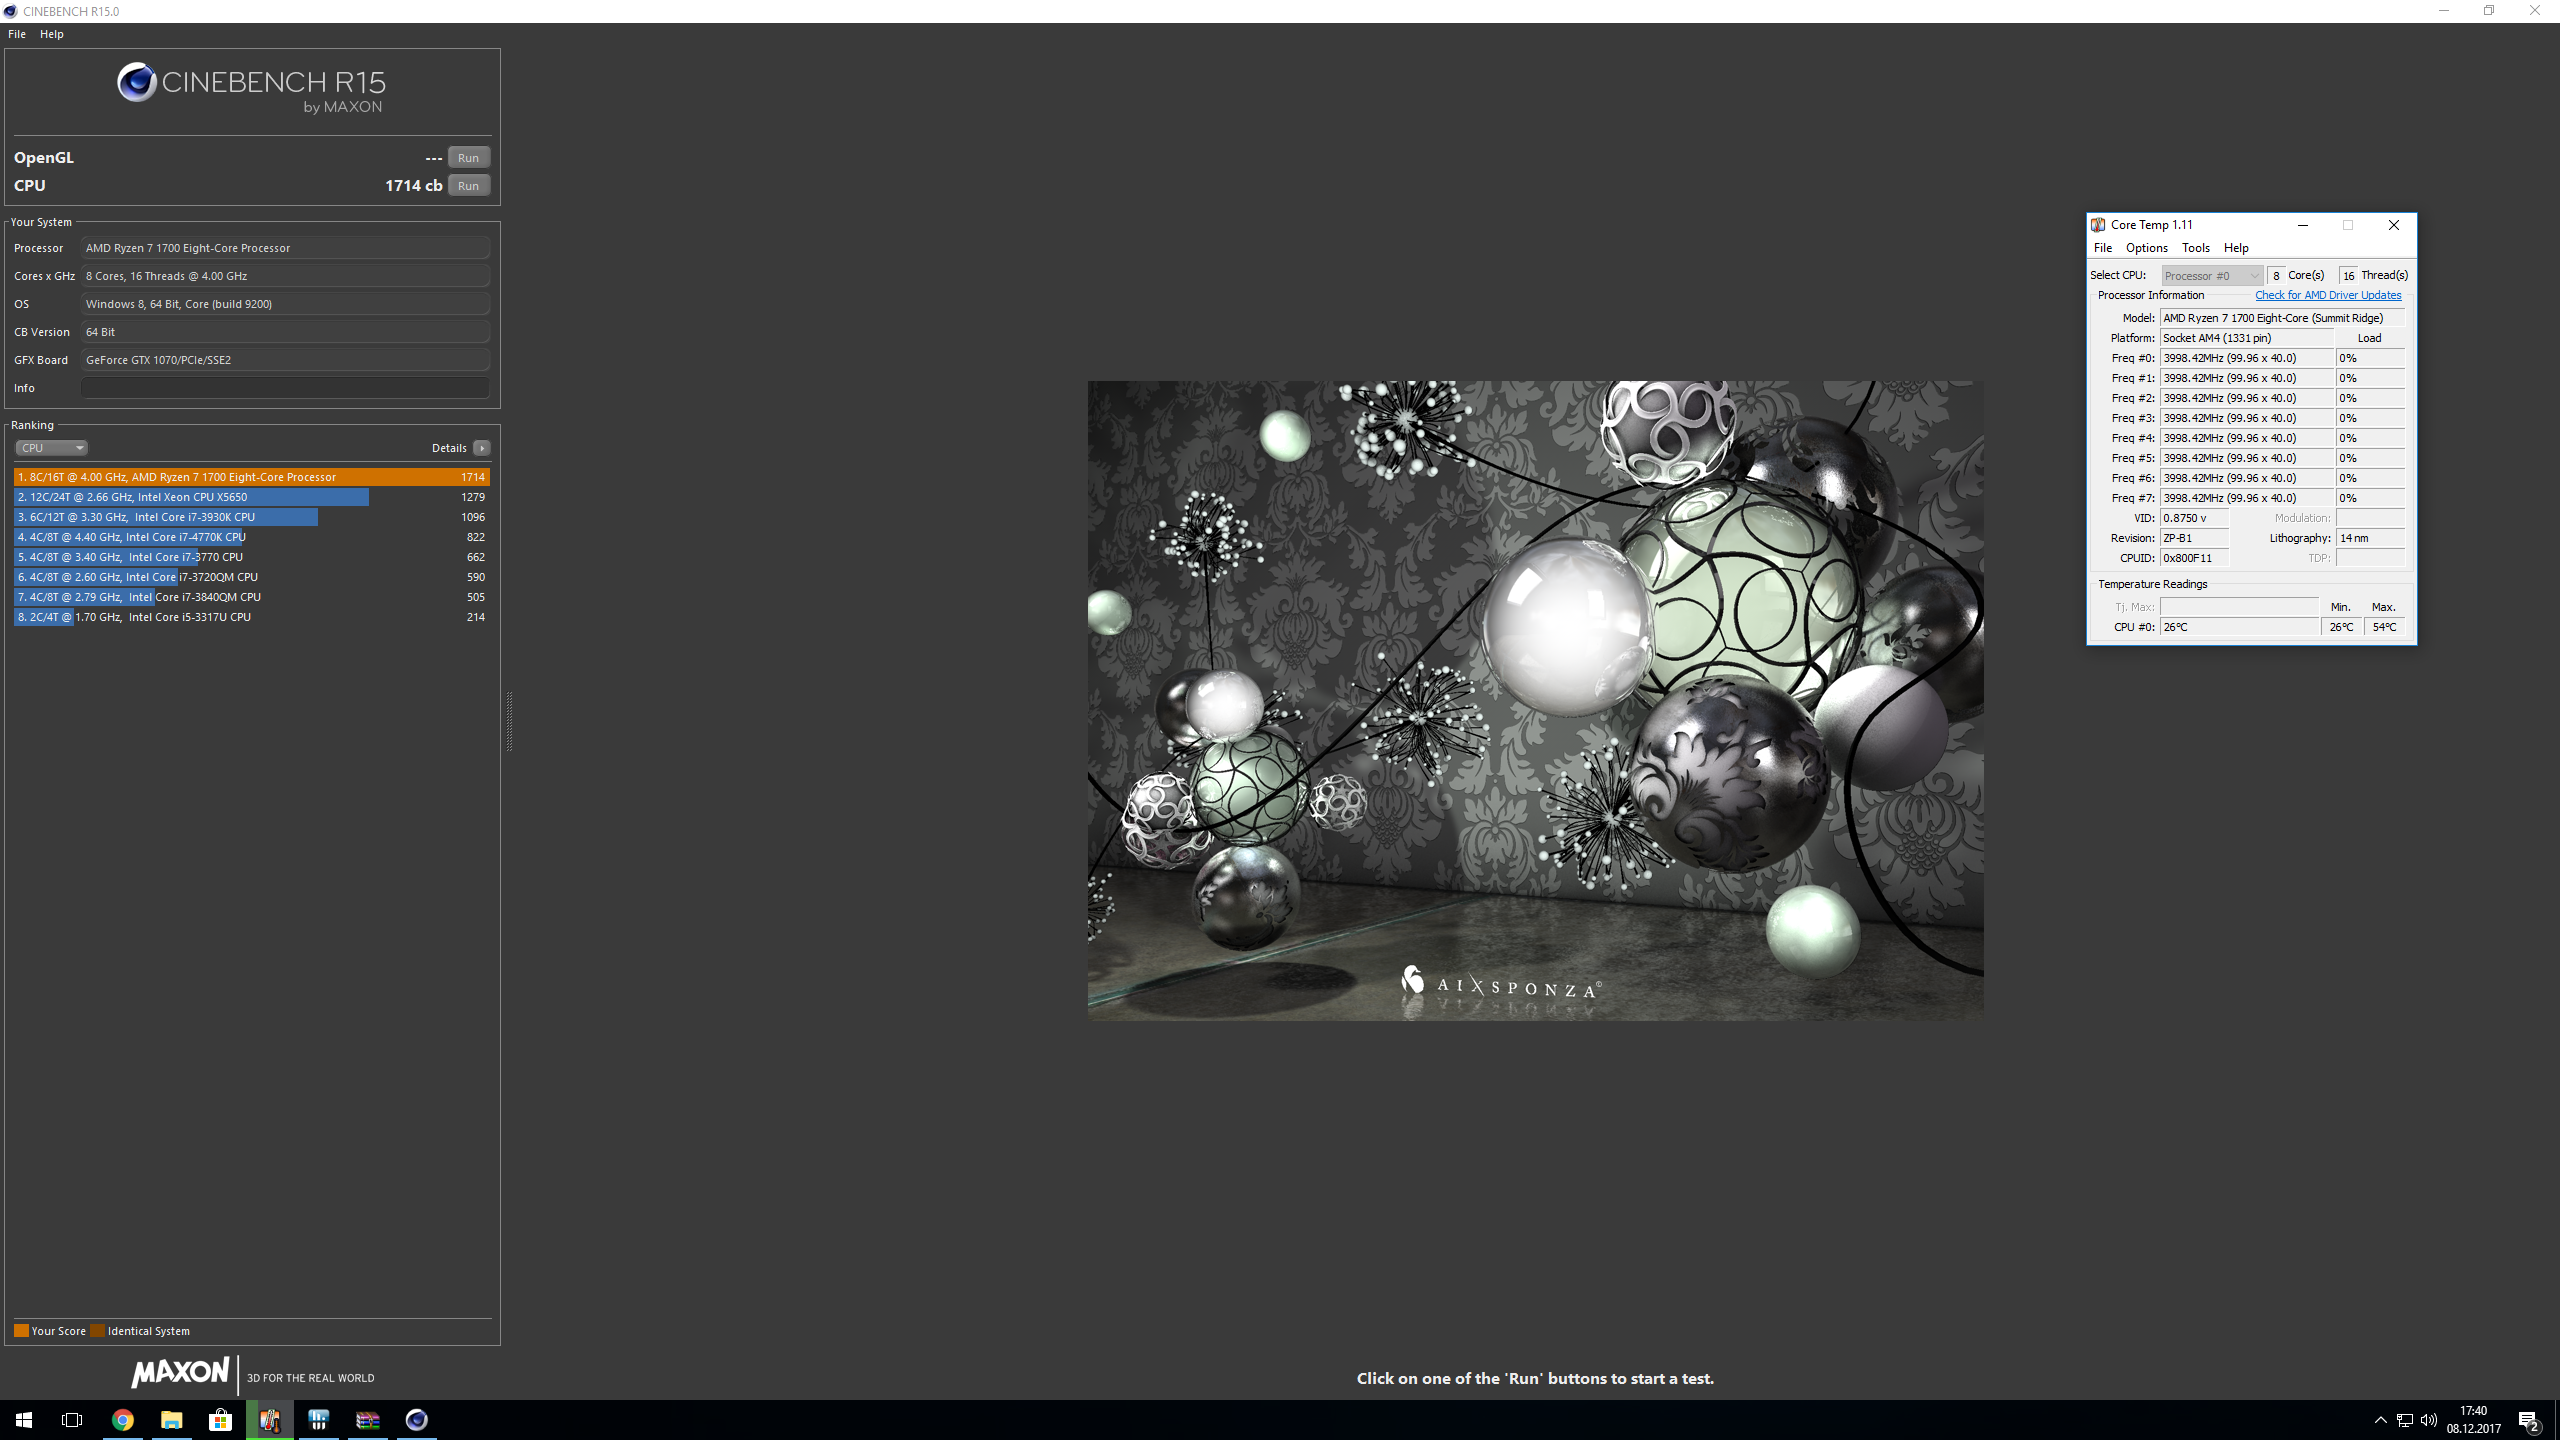Open File Explorer from taskbar
This screenshot has height=1440, width=2560.
[171, 1420]
